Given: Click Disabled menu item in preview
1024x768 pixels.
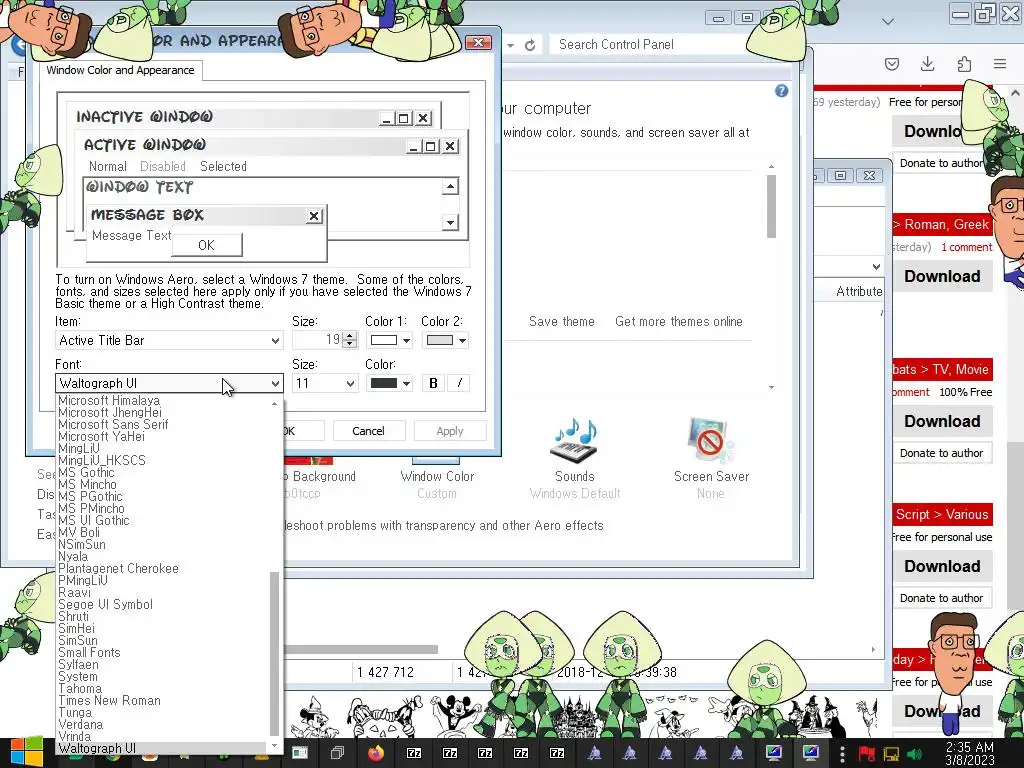Looking at the screenshot, I should tap(163, 167).
